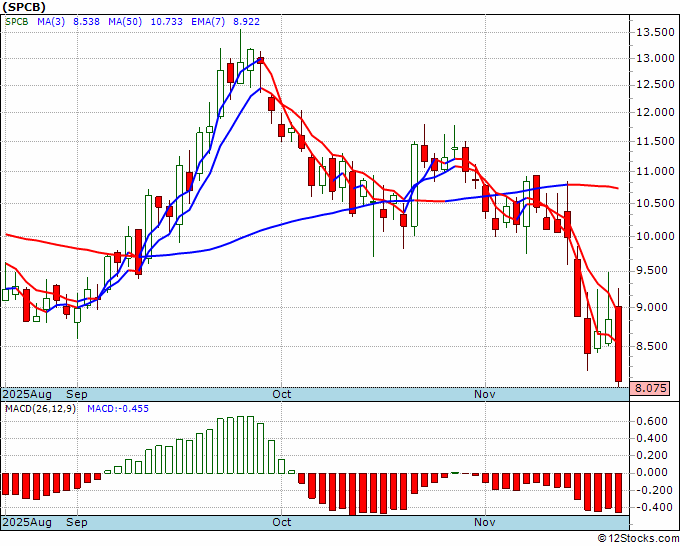Click 2025Aug on price chart time axis

(x=27, y=394)
